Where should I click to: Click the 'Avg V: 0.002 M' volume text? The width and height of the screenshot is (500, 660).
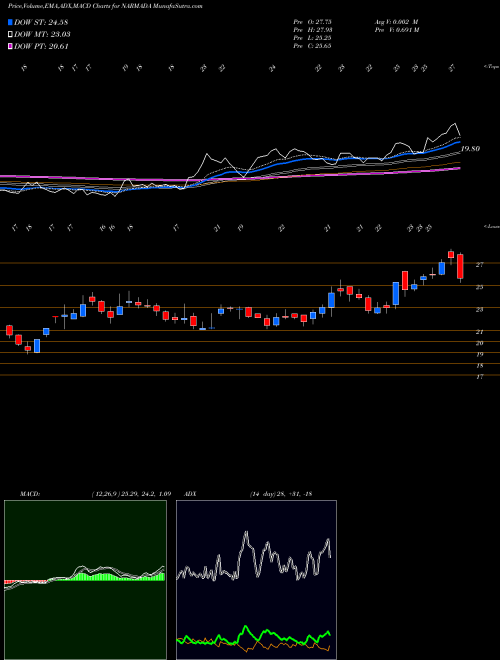(x=396, y=22)
